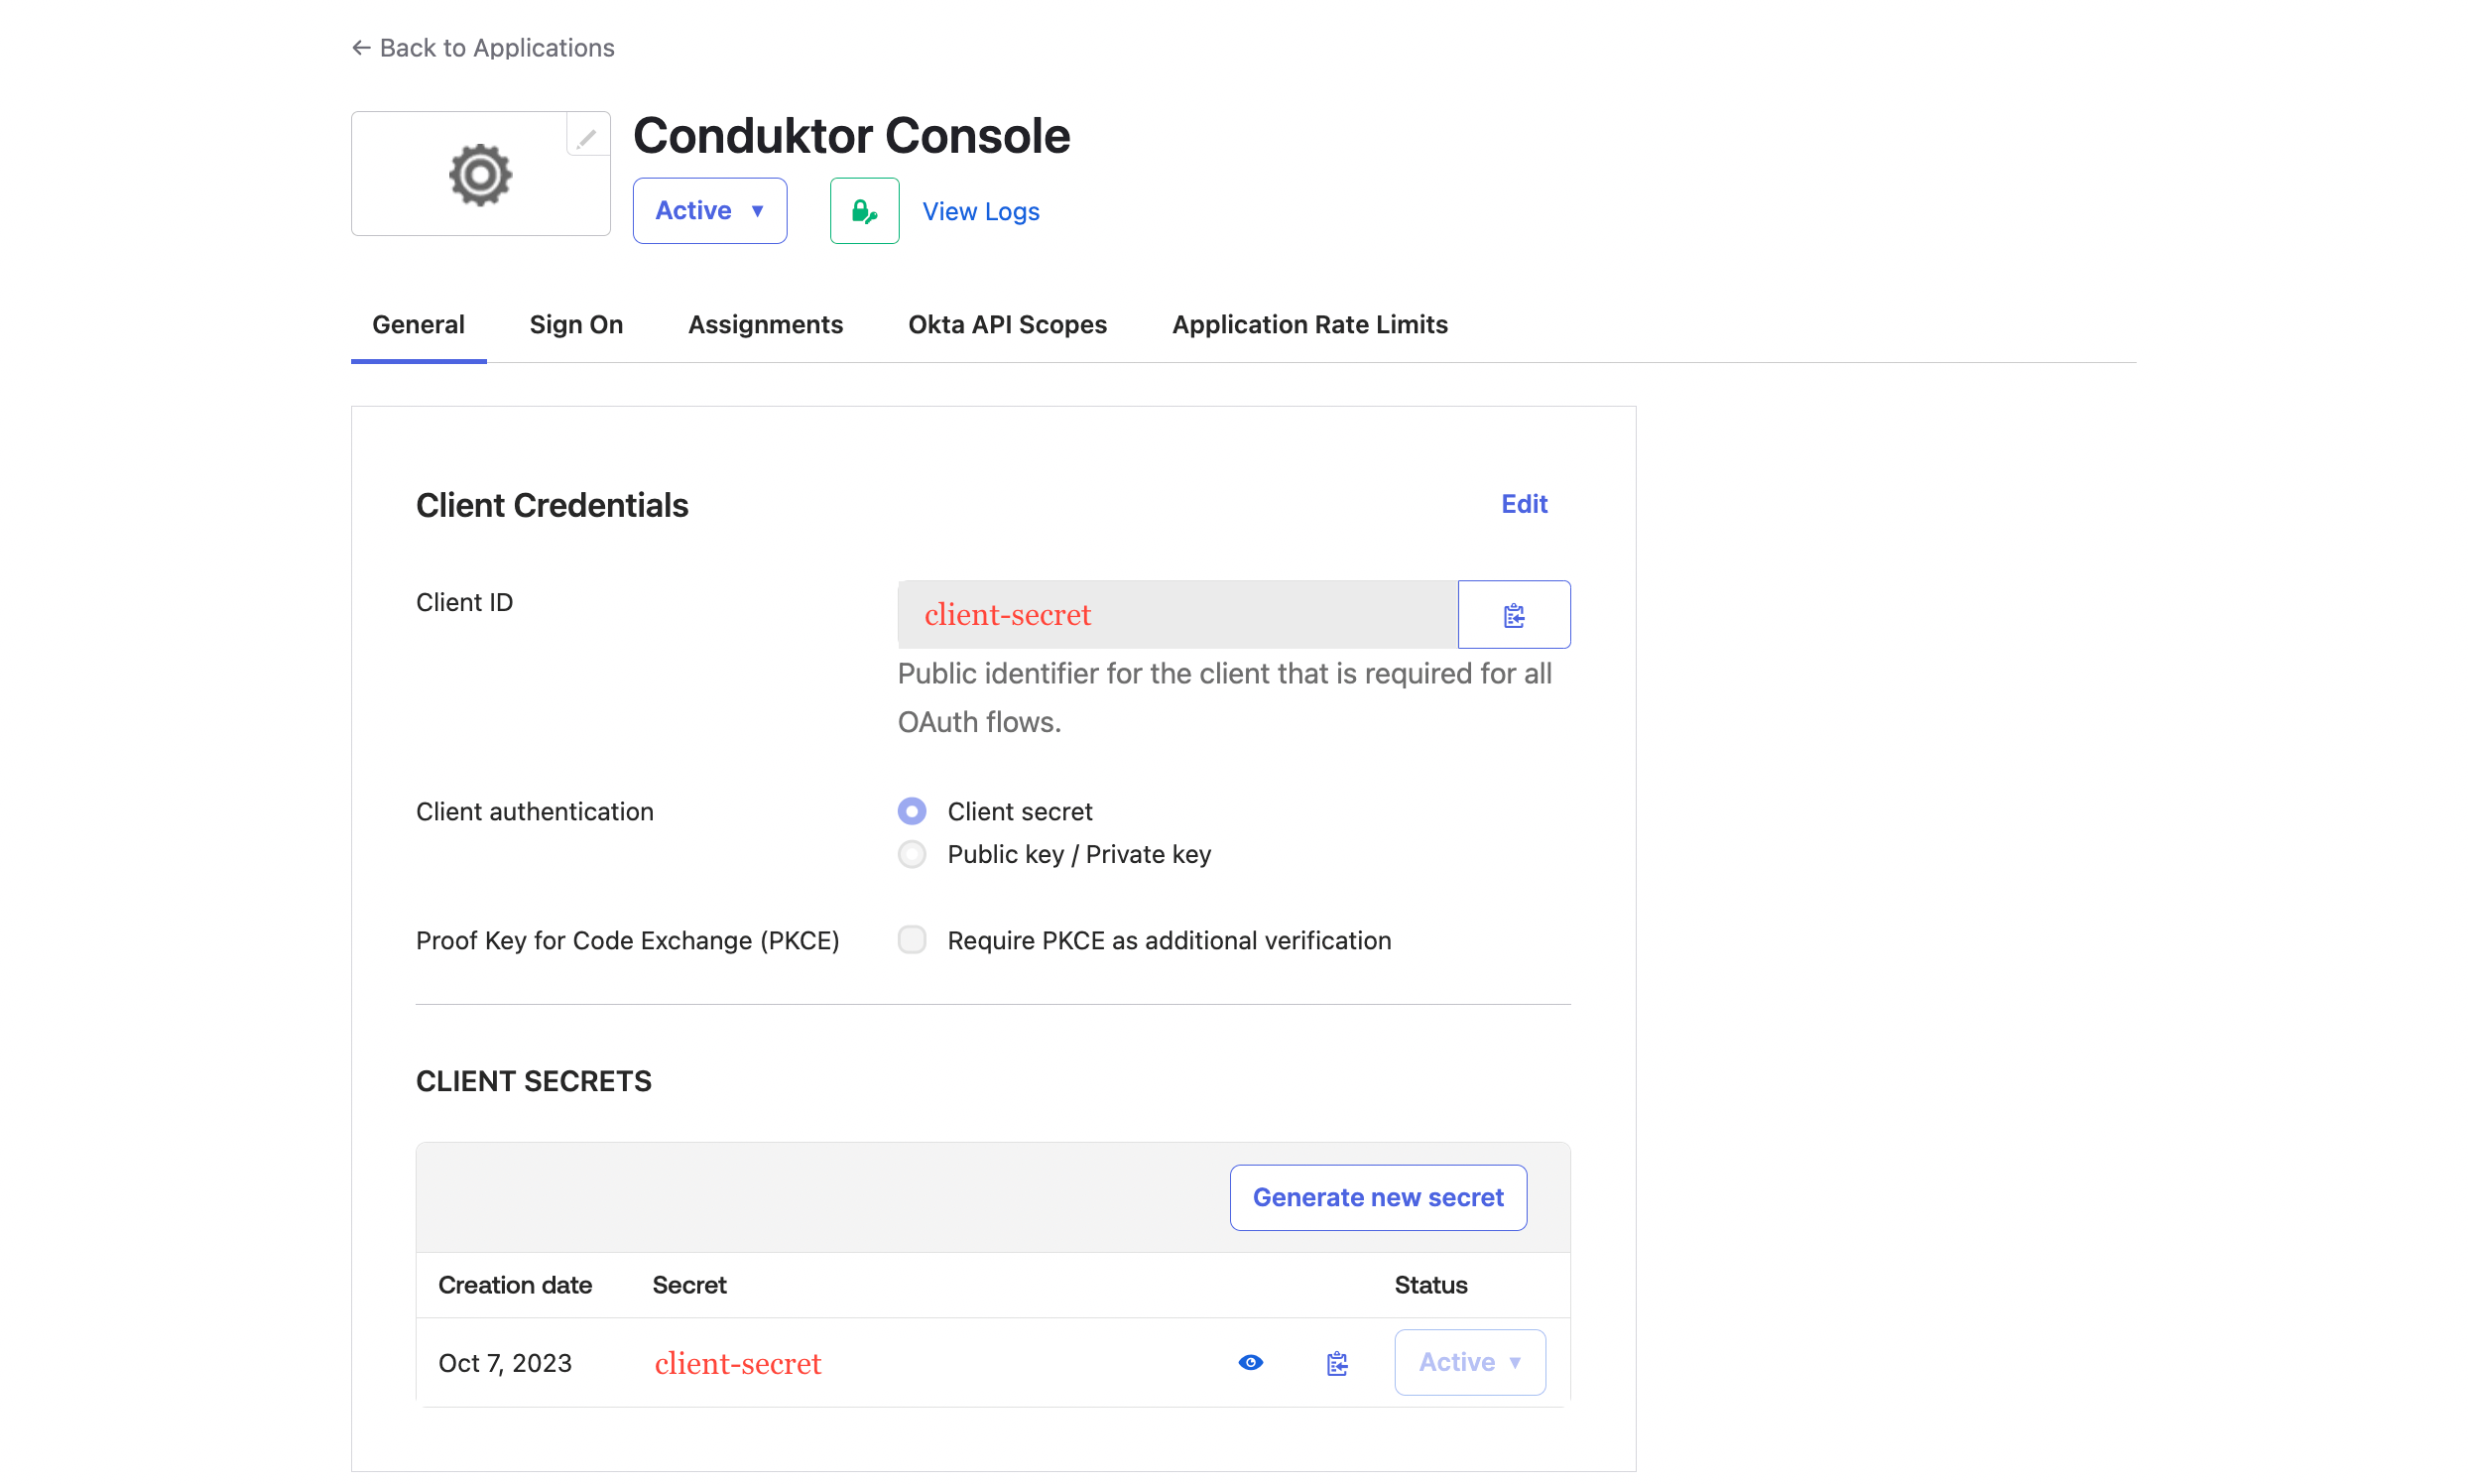Click the Client ID field
The width and height of the screenshot is (2468, 1484).
point(1177,614)
